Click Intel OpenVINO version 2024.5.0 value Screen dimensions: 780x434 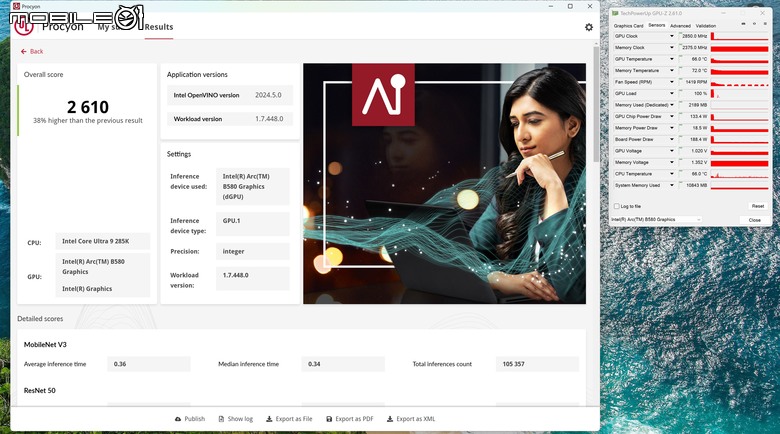tap(268, 95)
